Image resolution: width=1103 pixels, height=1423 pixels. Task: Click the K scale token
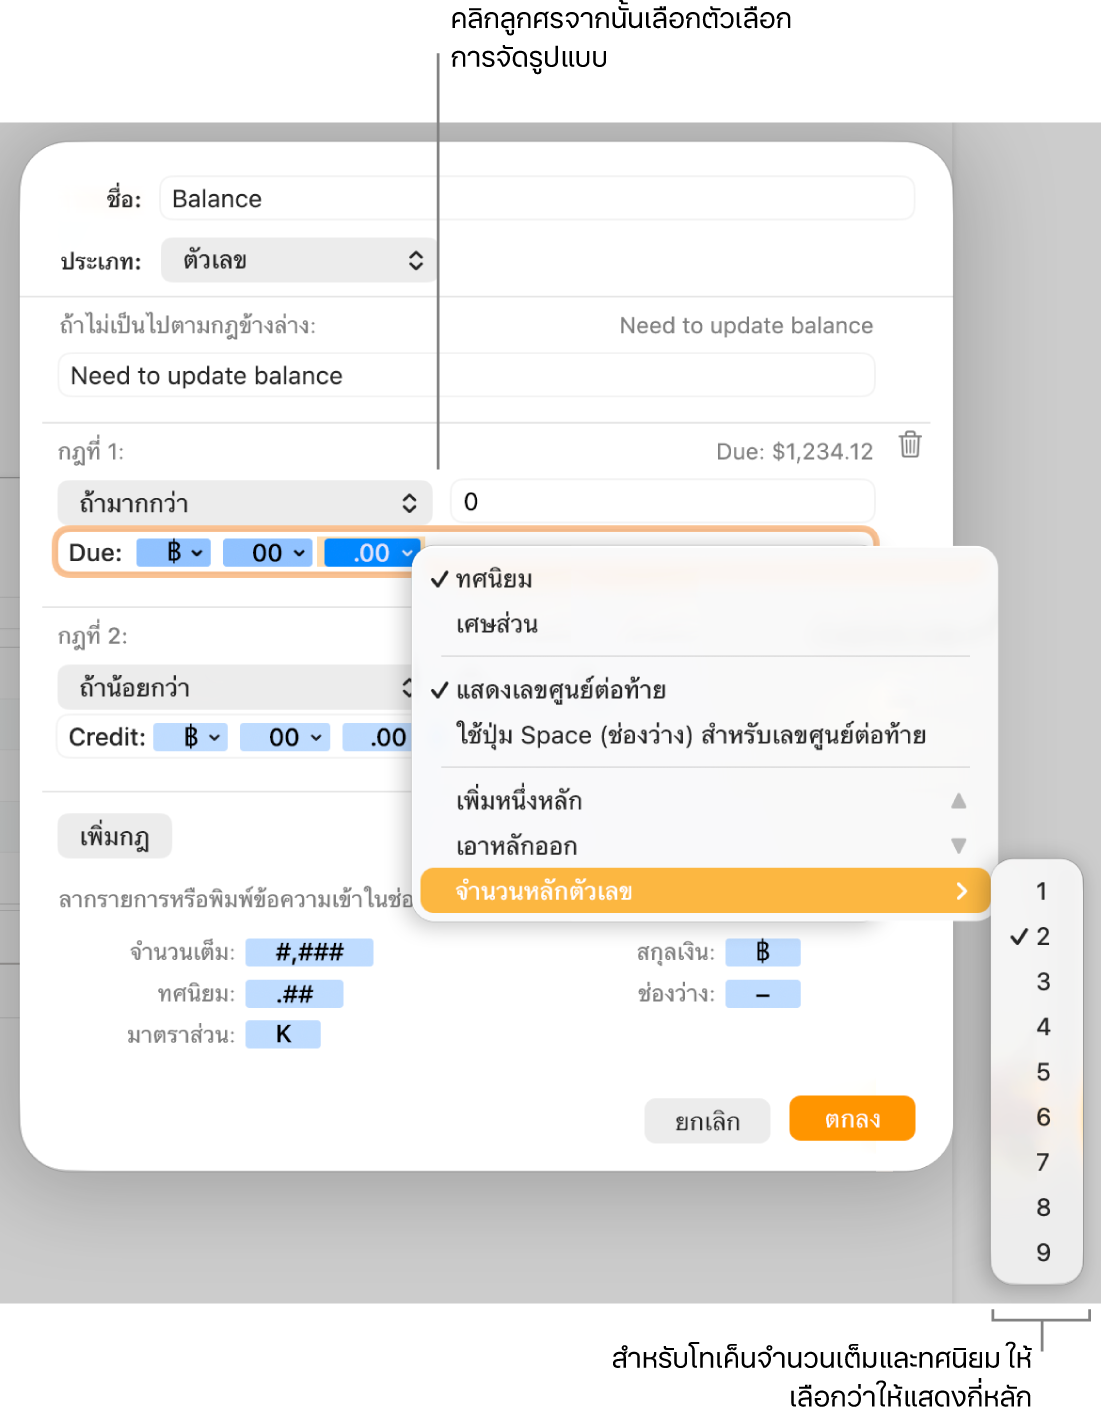(x=283, y=1035)
